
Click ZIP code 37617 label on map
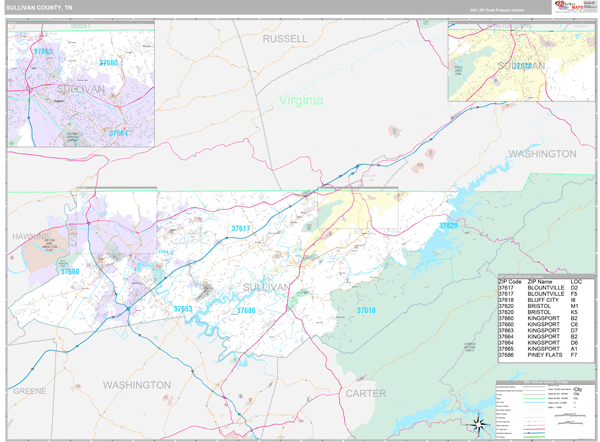[x=240, y=229]
